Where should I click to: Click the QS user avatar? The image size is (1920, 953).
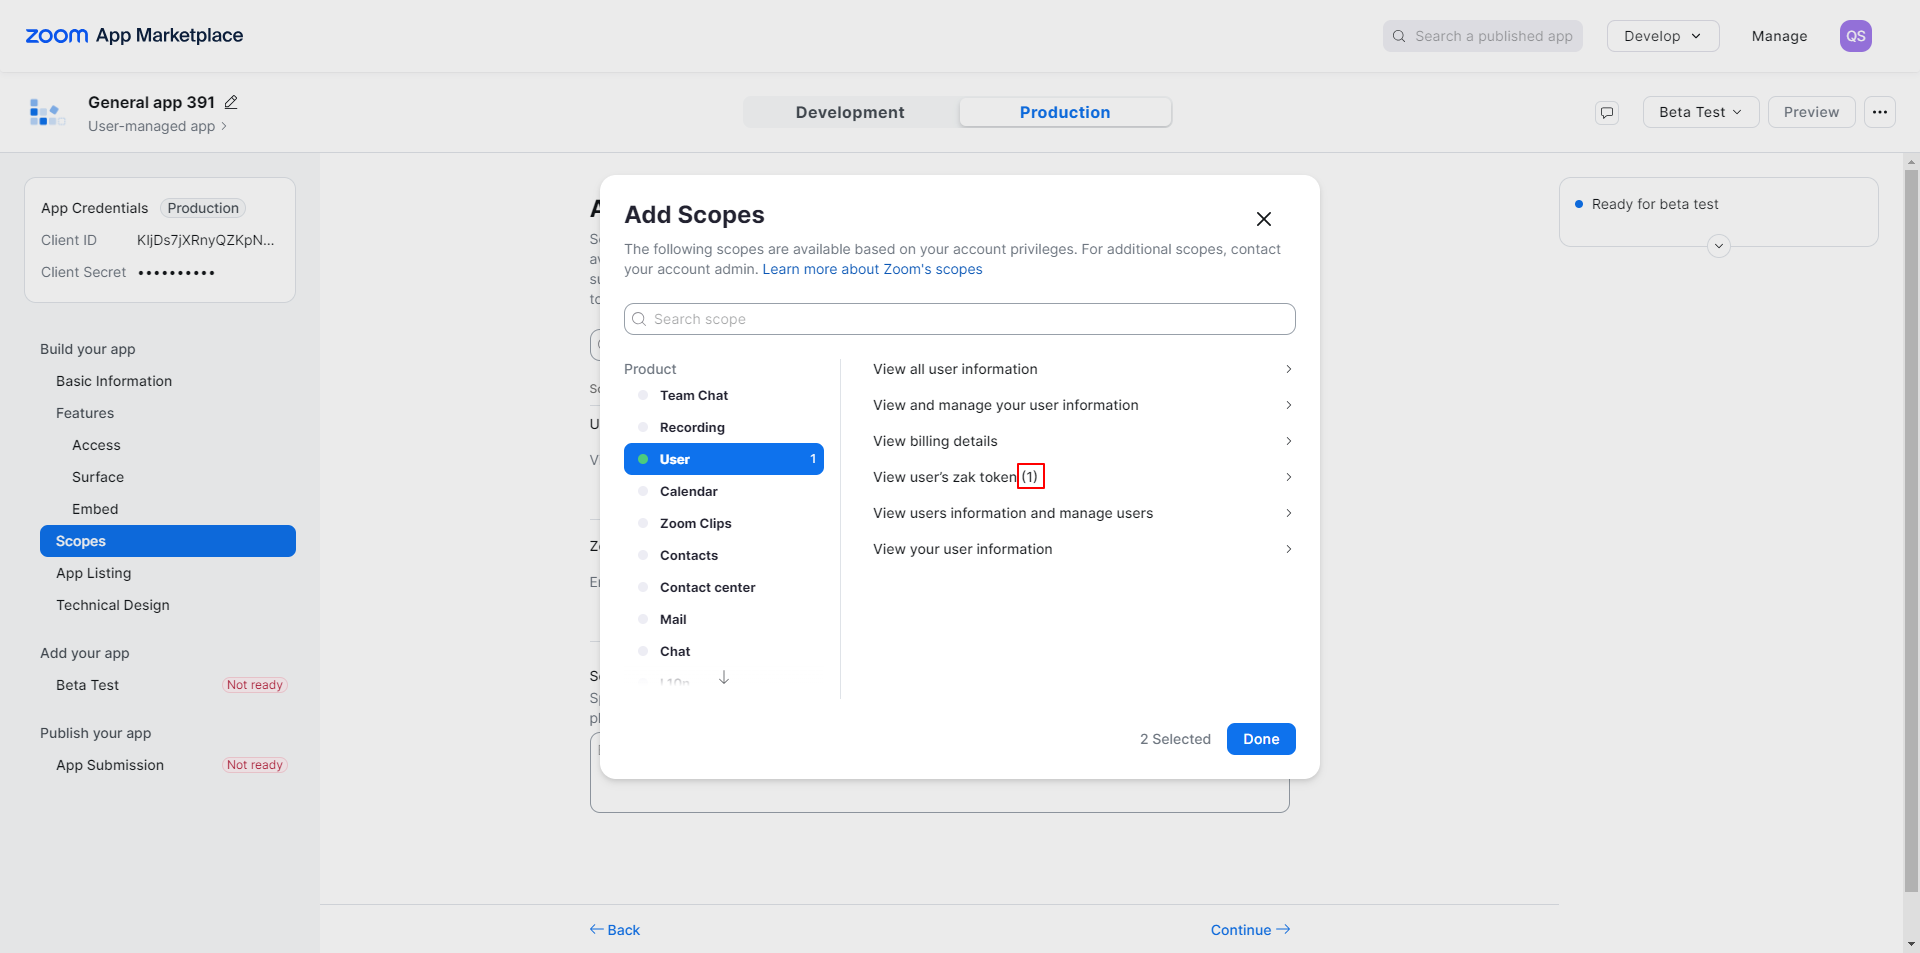click(1855, 36)
